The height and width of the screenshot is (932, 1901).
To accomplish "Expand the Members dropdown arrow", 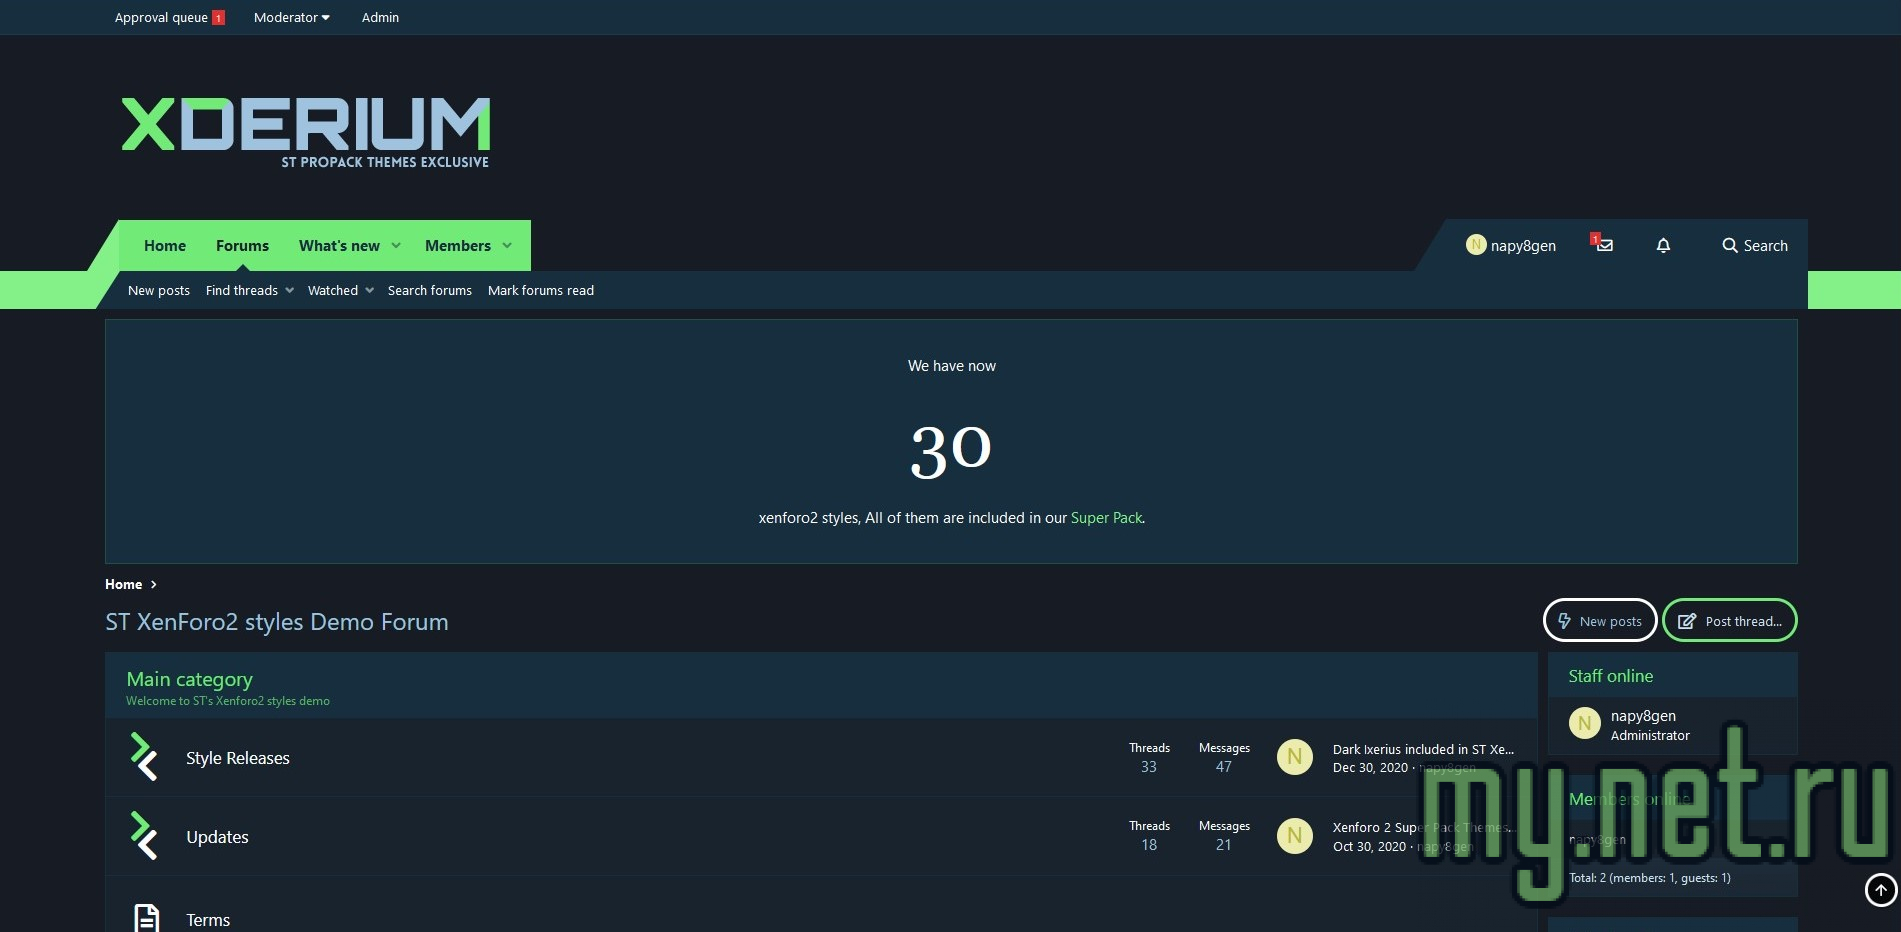I will coord(507,246).
